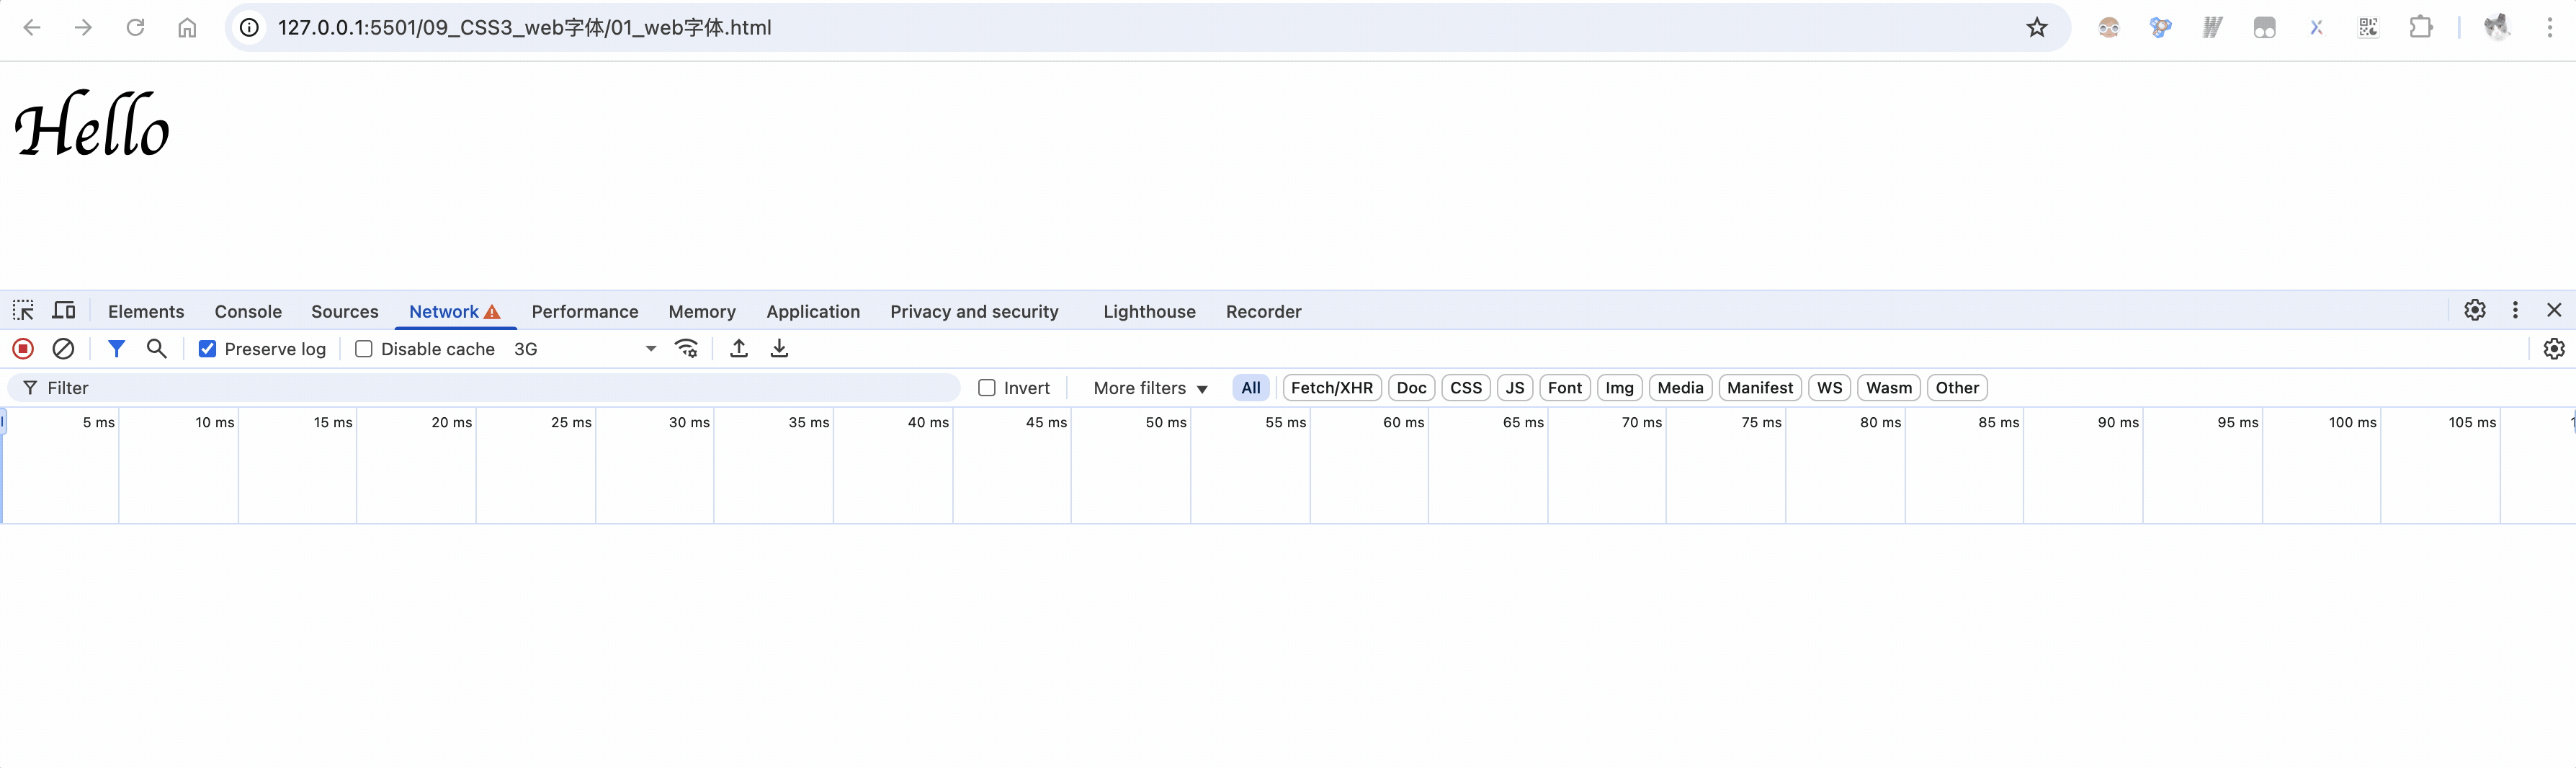Click the import HAR file upload icon
The width and height of the screenshot is (2576, 768).
tap(739, 349)
